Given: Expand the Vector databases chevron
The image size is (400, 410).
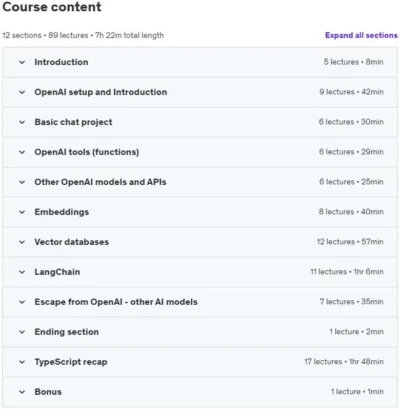Looking at the screenshot, I should tap(22, 242).
